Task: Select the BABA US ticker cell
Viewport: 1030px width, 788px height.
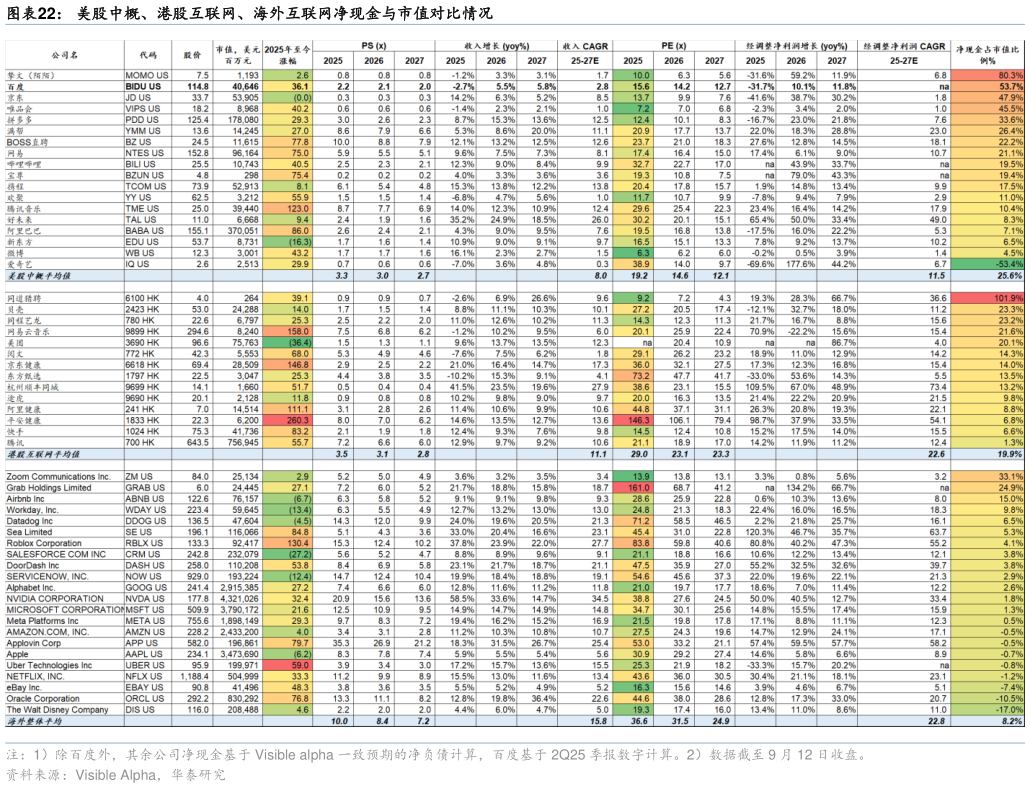Action: [x=144, y=229]
